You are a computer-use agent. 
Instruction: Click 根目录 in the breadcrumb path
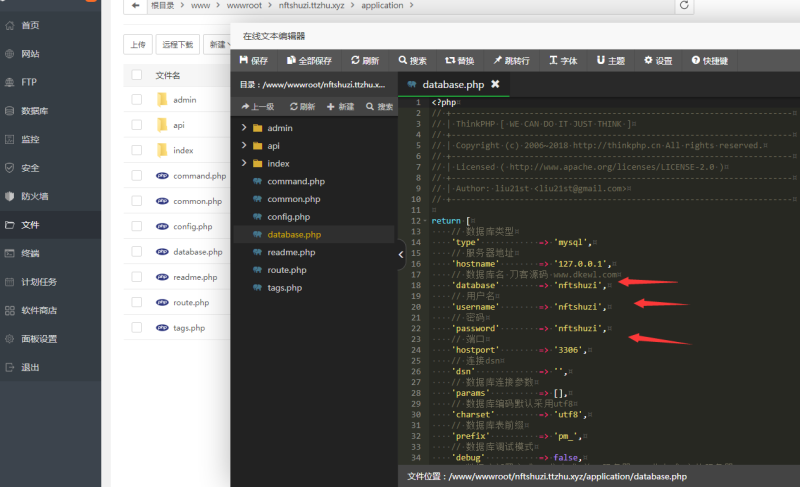tap(163, 6)
